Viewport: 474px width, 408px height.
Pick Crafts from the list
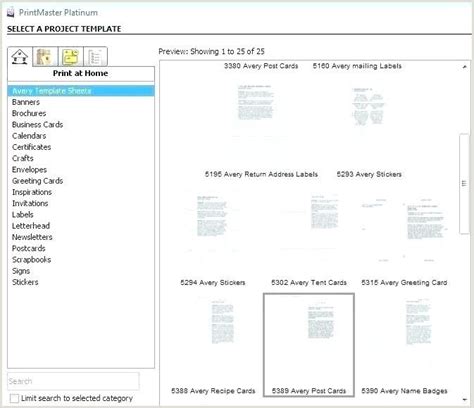23,158
